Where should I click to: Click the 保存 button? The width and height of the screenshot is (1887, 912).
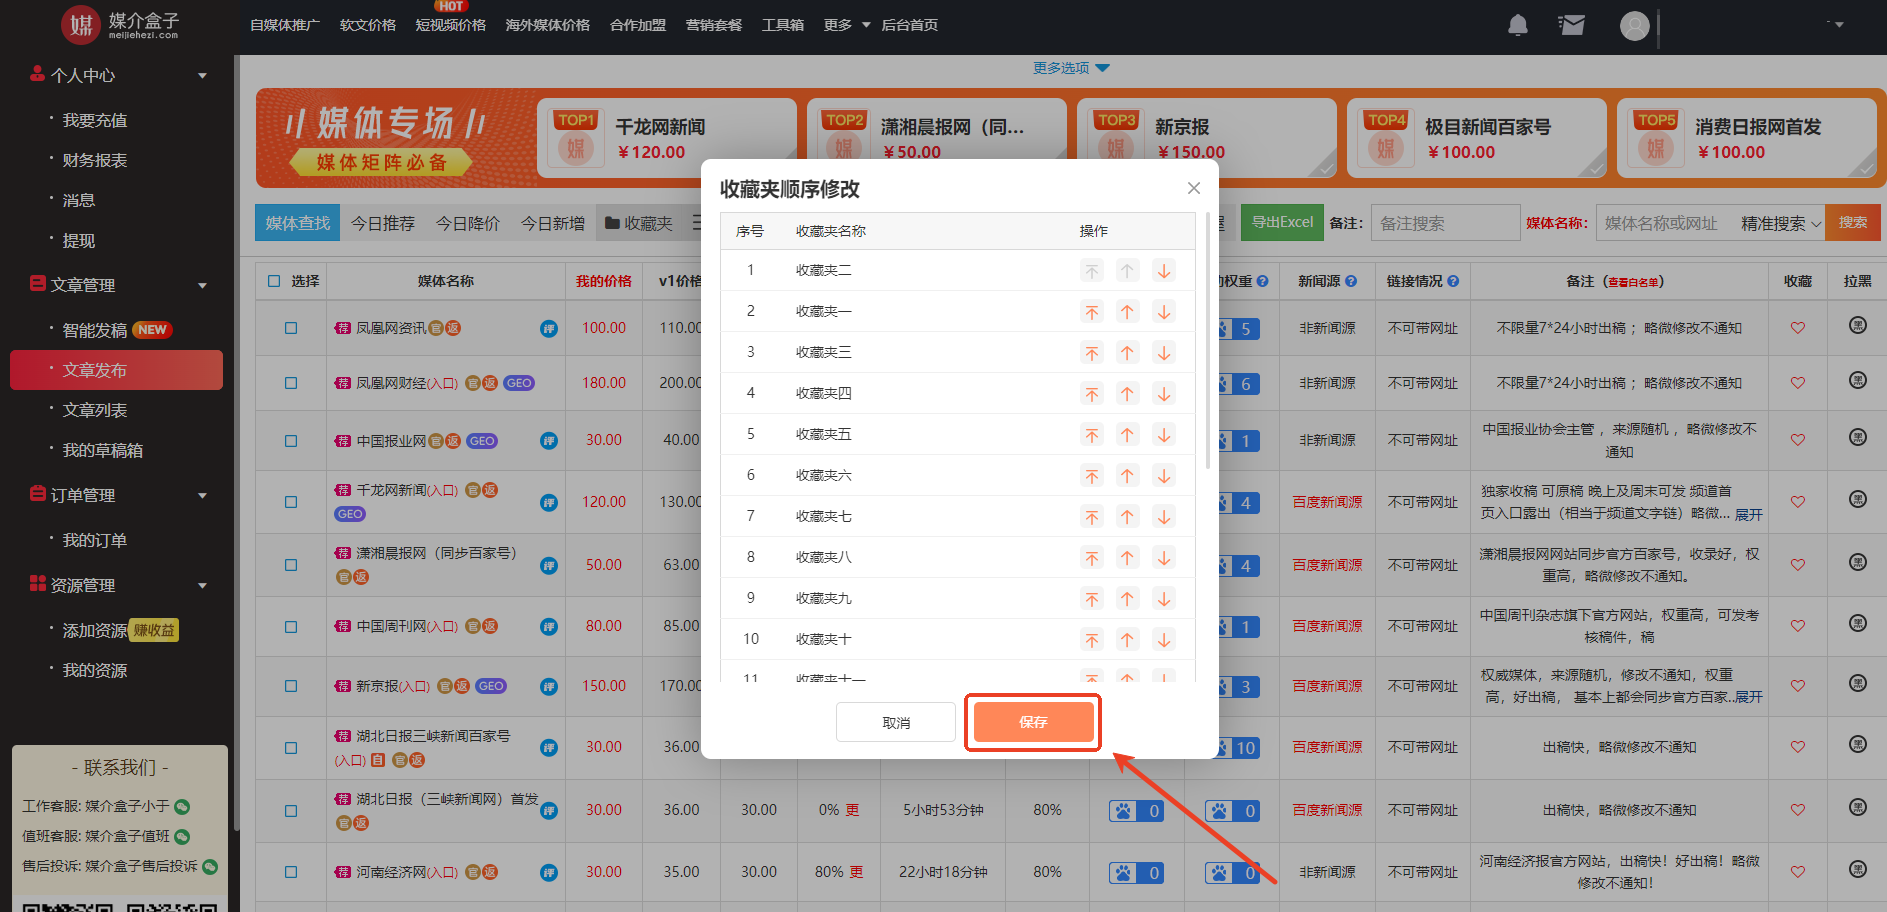1032,722
